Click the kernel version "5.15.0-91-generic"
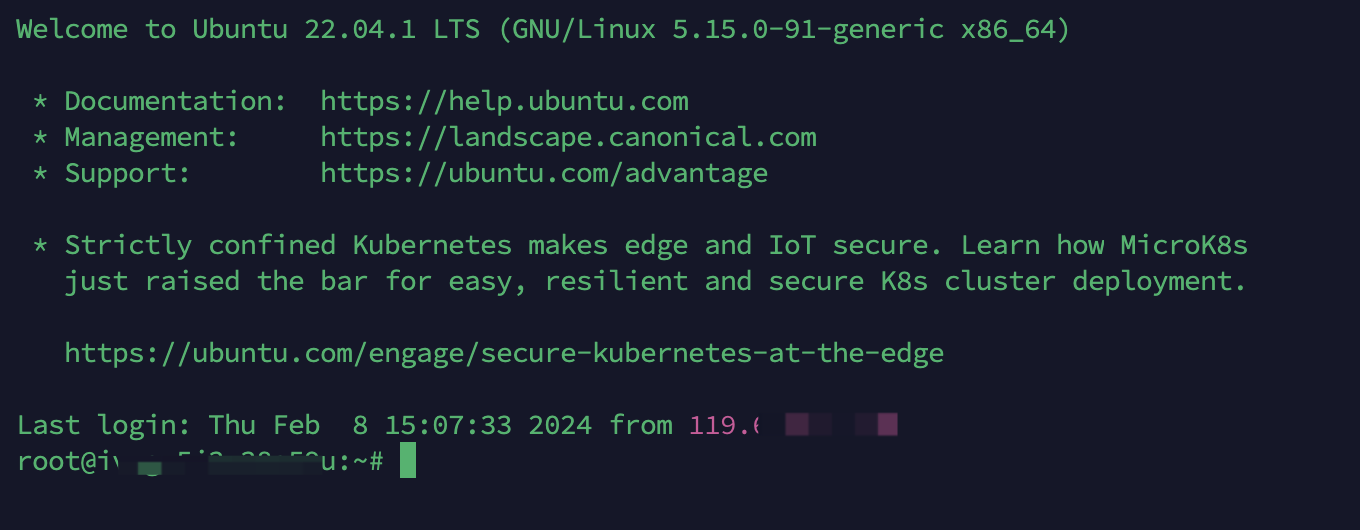Viewport: 1360px width, 530px height. point(808,29)
